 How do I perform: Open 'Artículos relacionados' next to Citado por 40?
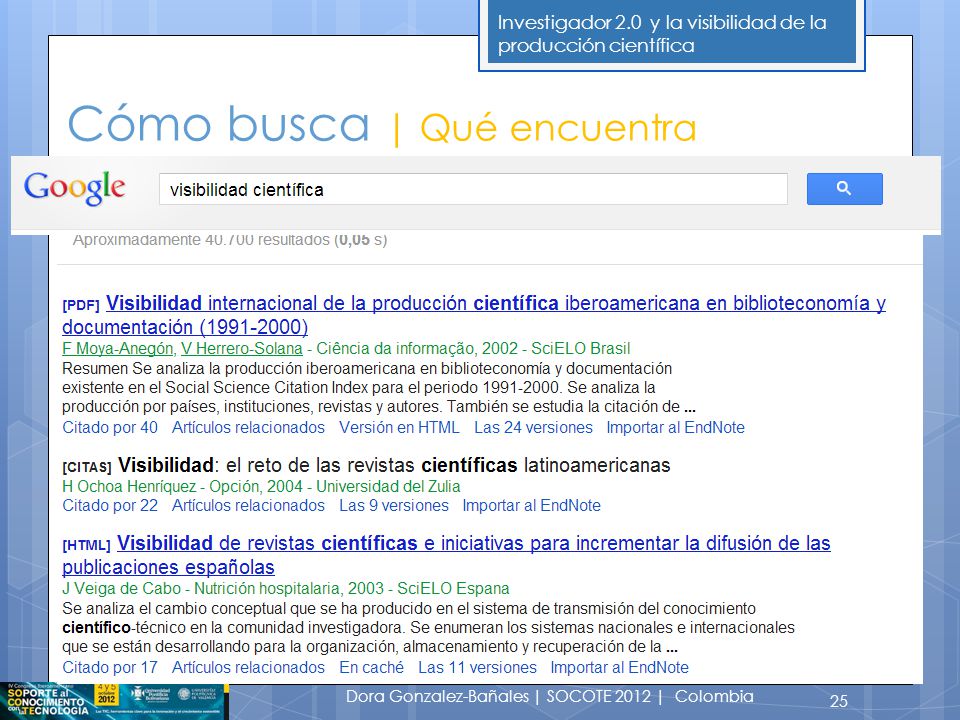pos(248,427)
